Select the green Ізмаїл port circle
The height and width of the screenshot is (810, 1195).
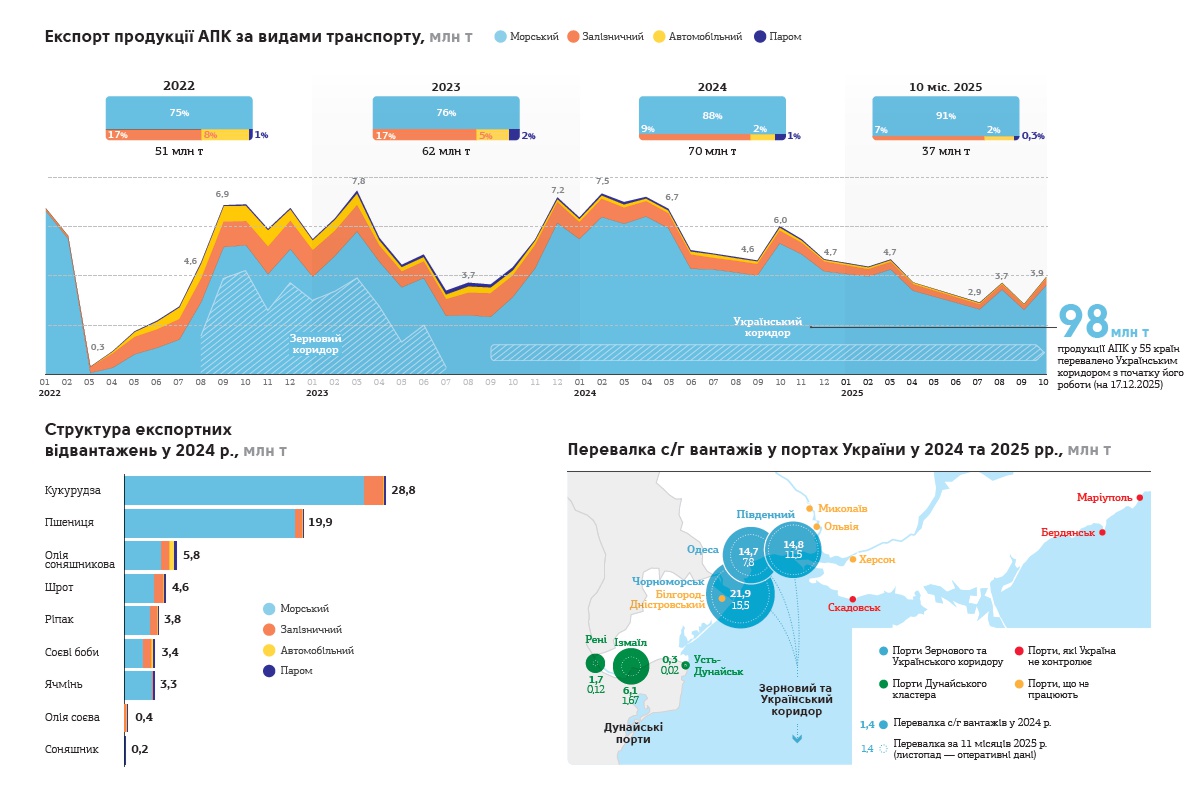(631, 665)
